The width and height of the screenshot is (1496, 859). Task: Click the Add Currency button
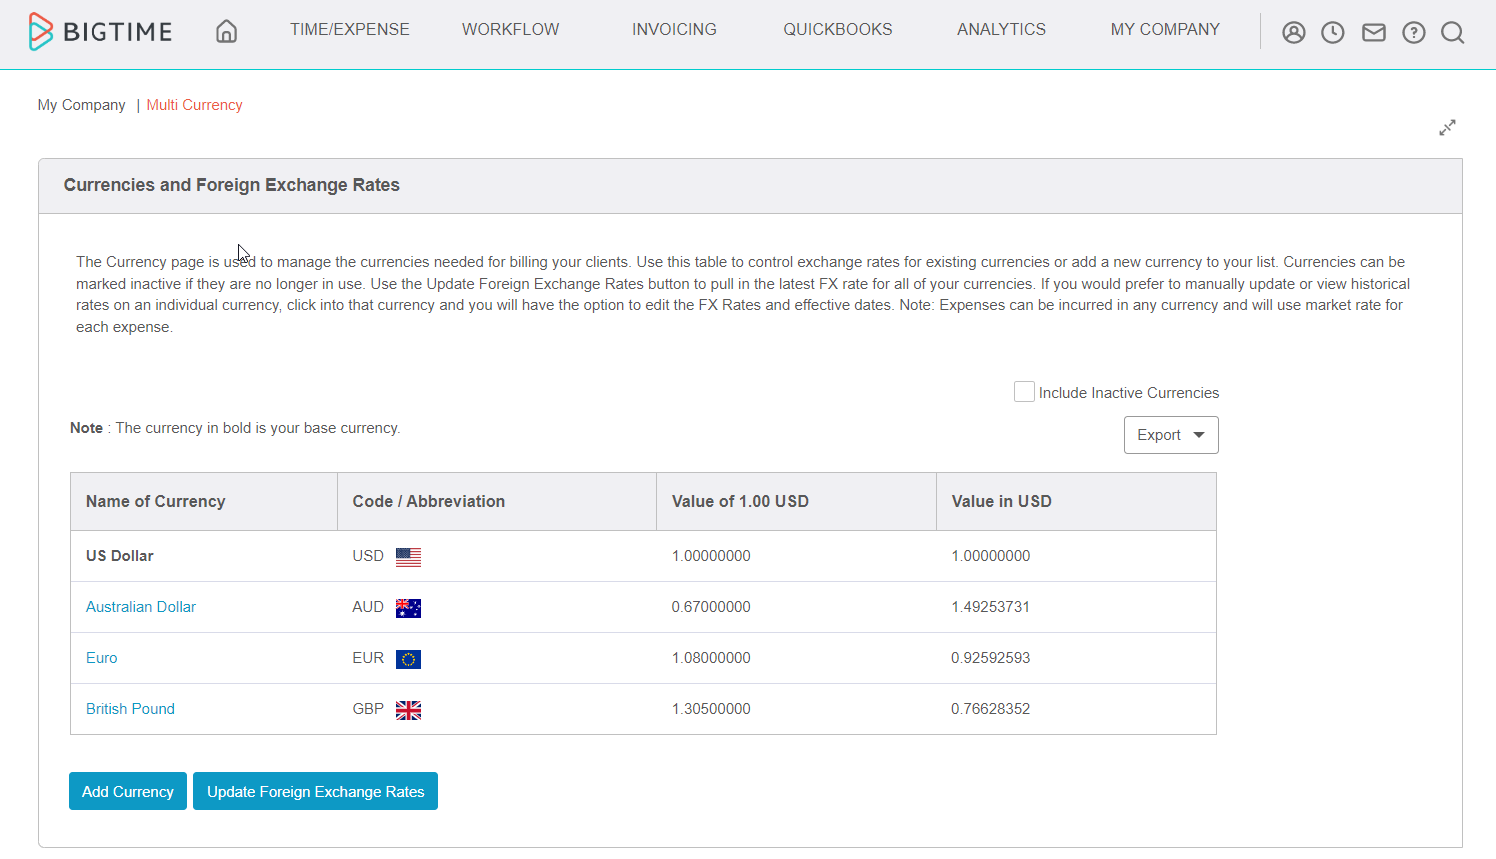pos(128,791)
